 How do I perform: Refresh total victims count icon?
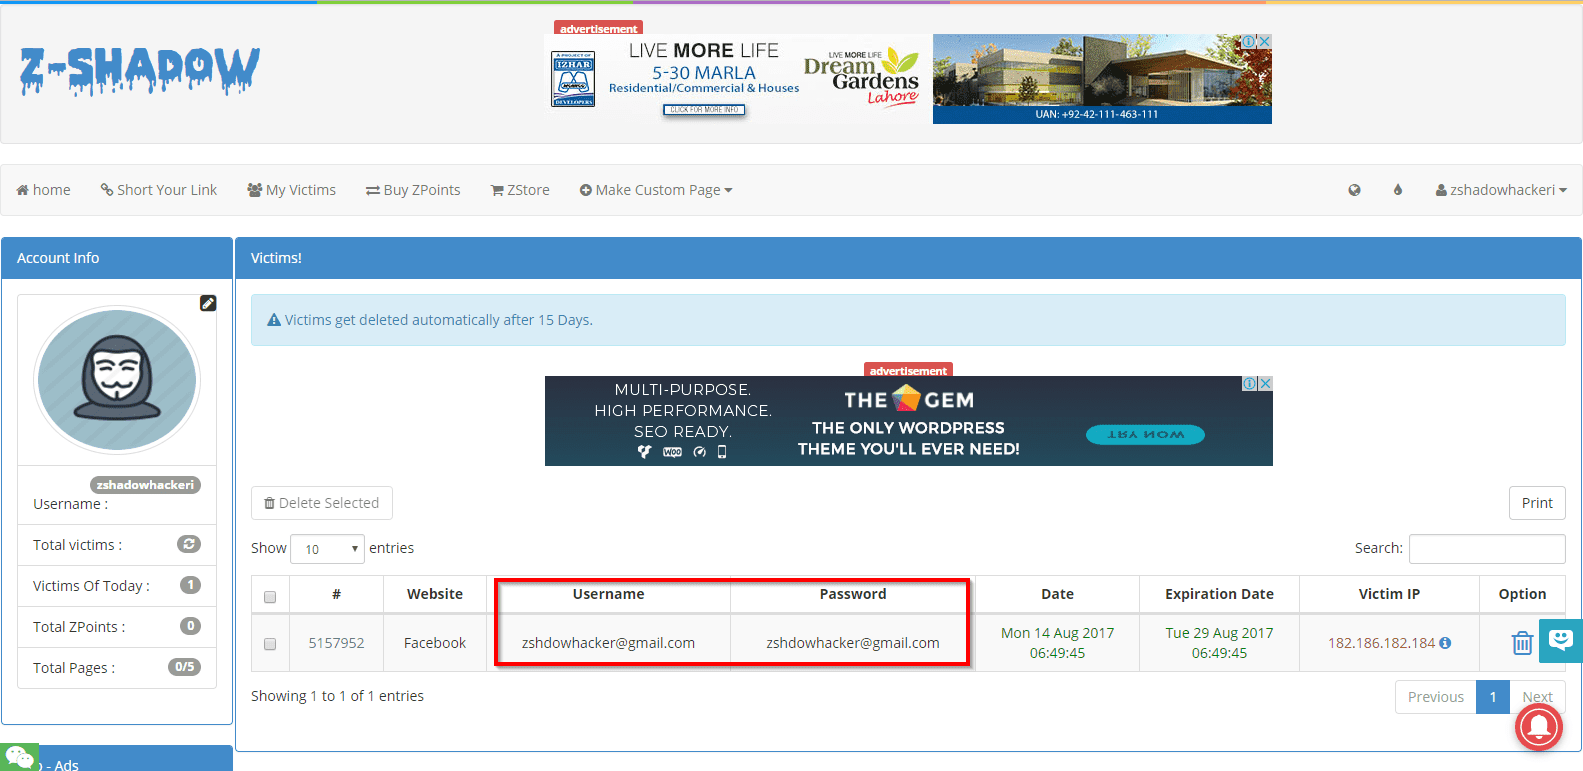pos(189,544)
